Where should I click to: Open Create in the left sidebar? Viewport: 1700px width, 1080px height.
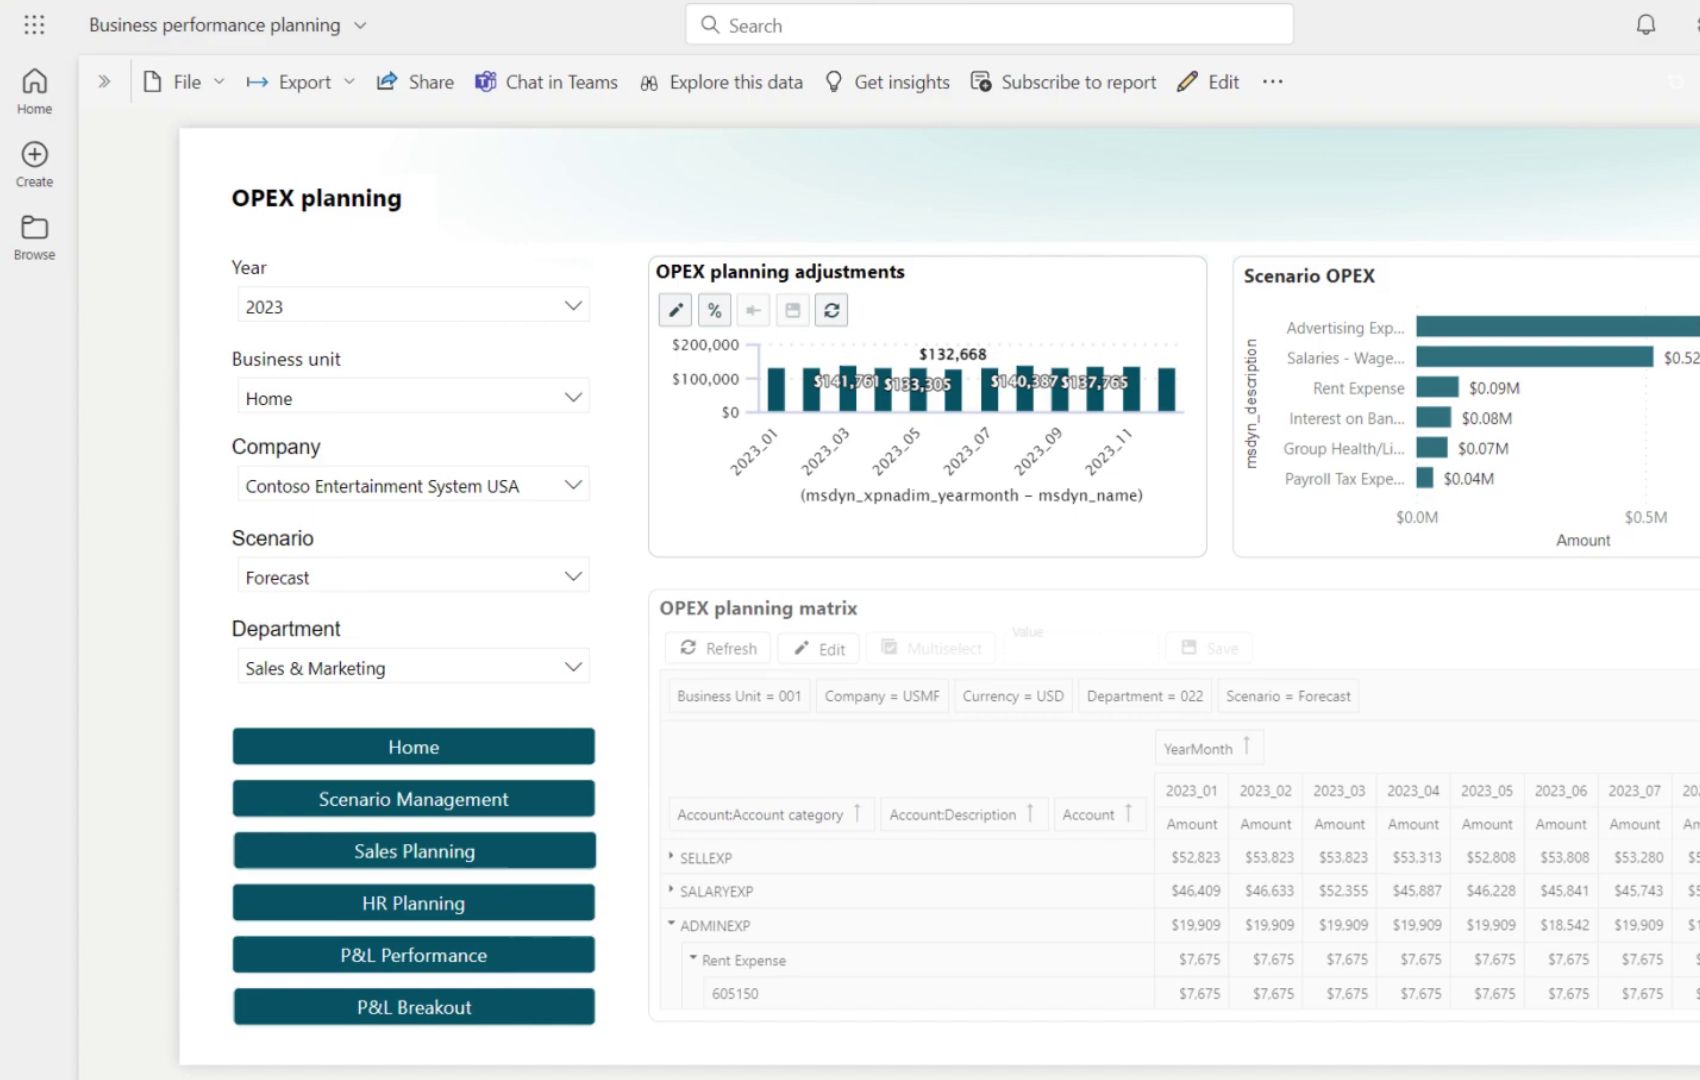click(x=34, y=165)
